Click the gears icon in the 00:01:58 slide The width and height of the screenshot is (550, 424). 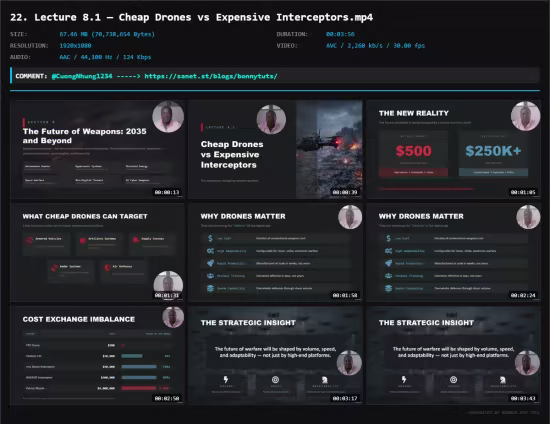click(210, 251)
